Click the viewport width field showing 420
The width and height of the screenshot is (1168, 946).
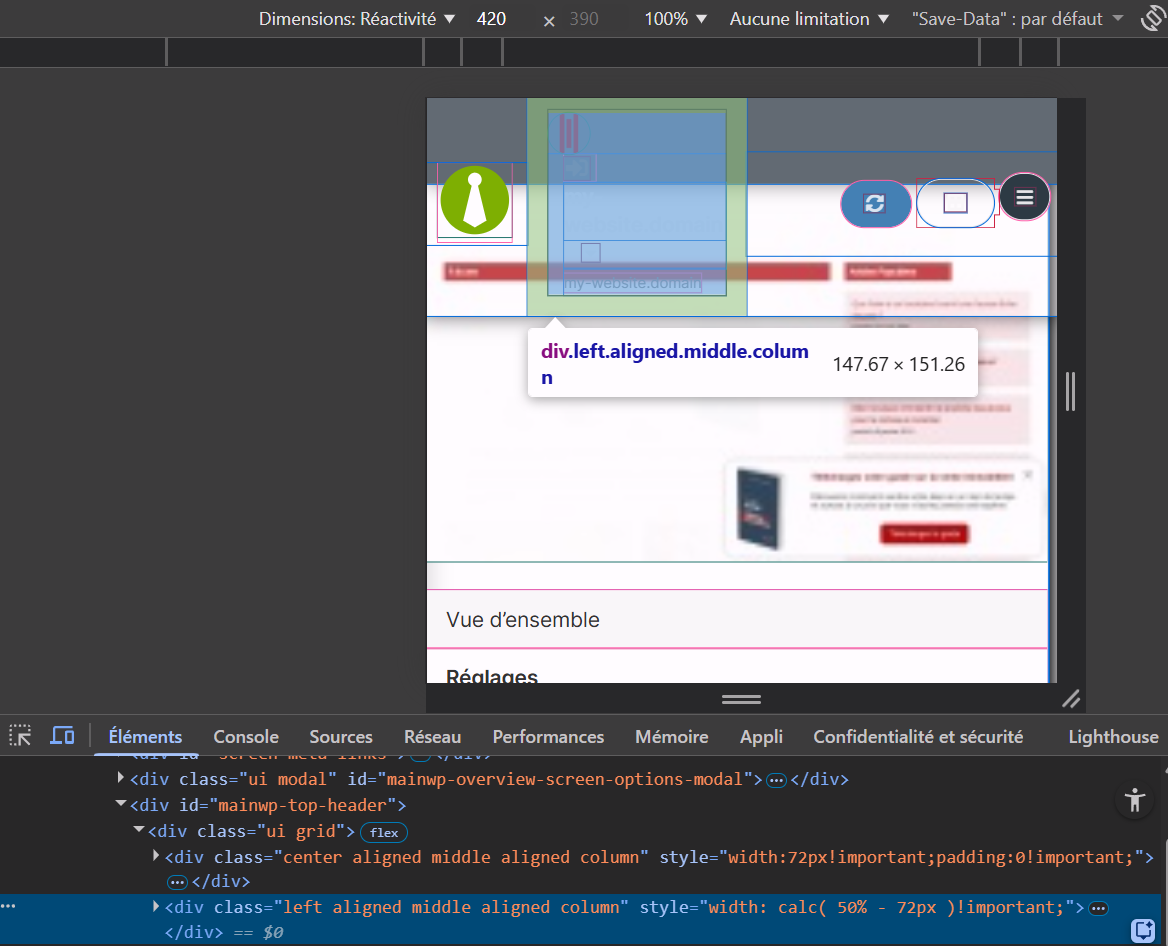point(491,19)
